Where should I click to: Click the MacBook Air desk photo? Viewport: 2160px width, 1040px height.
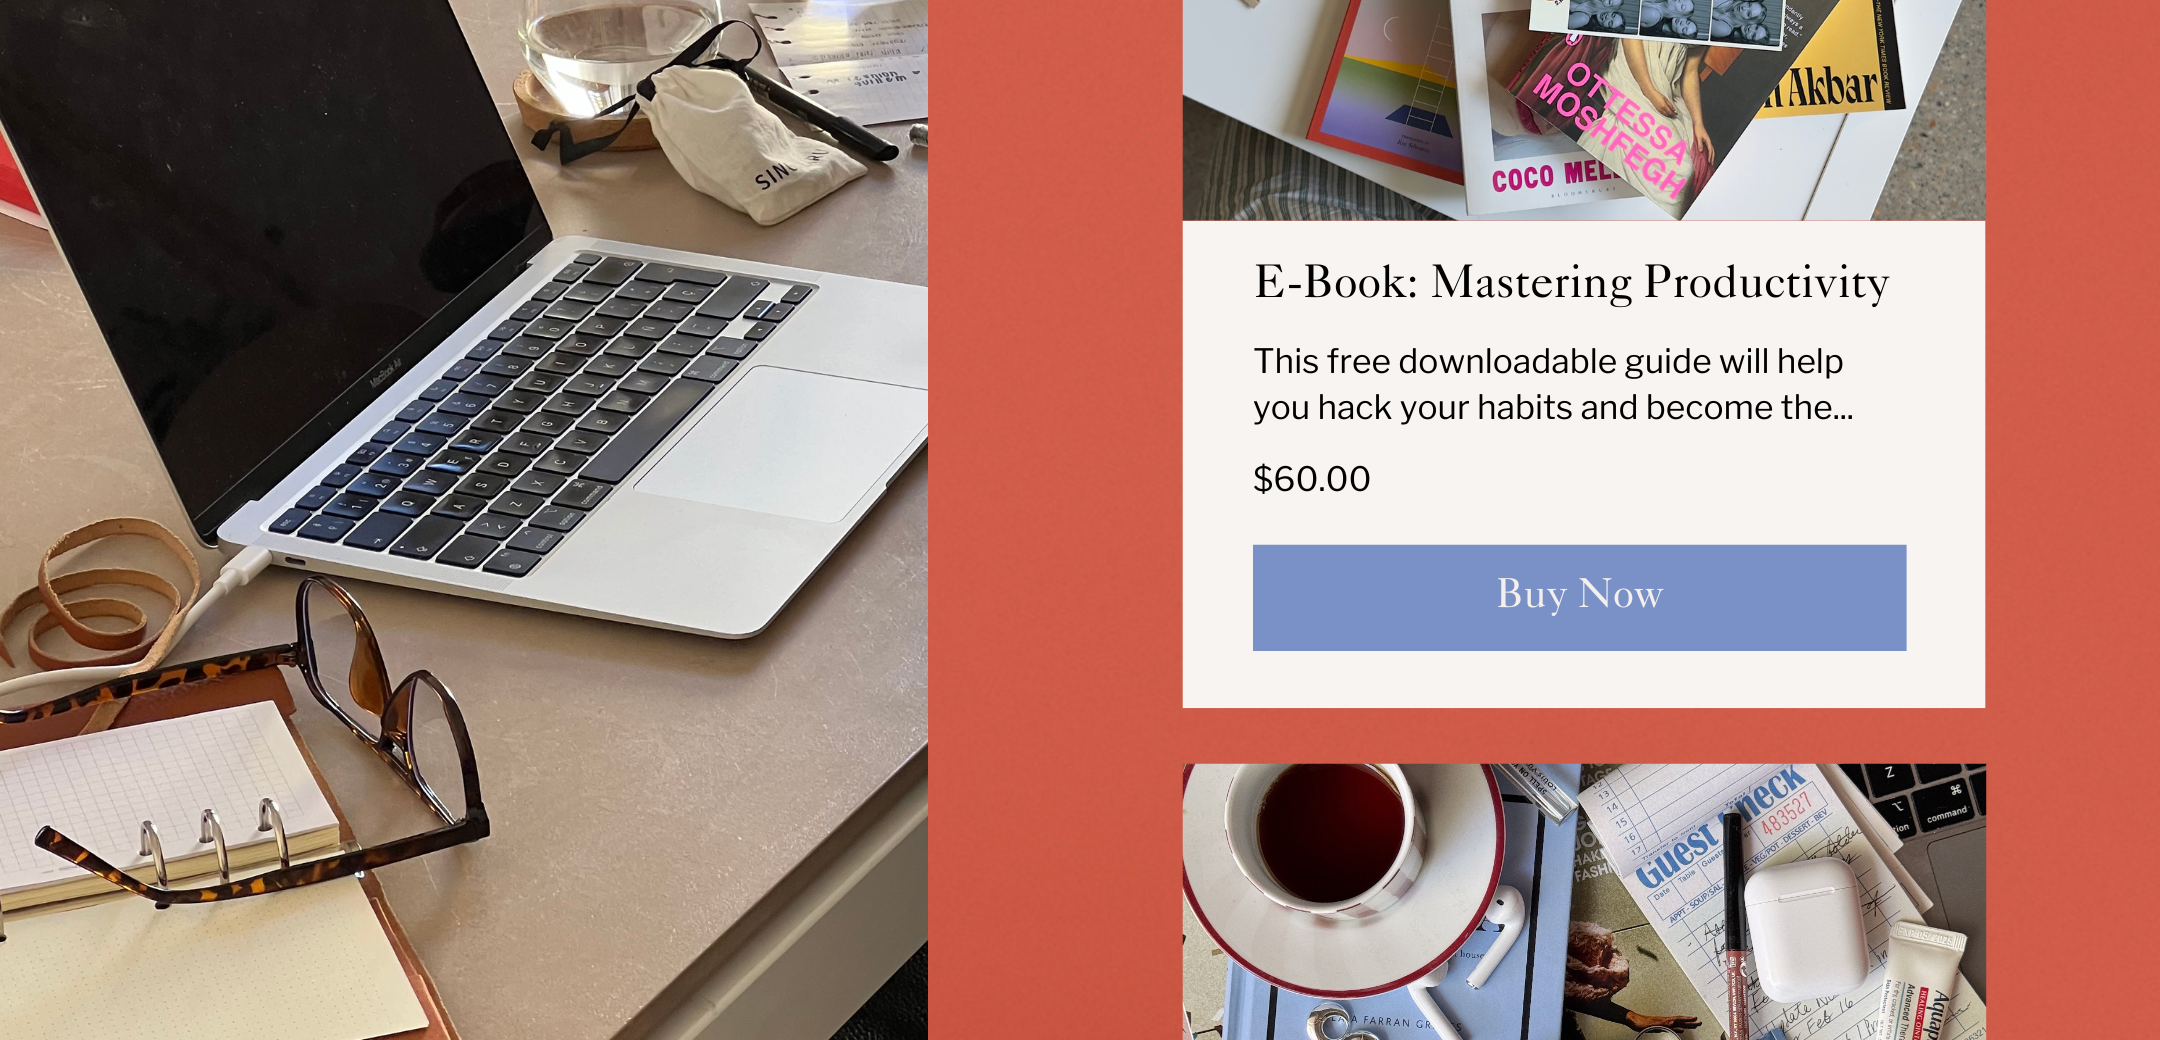464,520
